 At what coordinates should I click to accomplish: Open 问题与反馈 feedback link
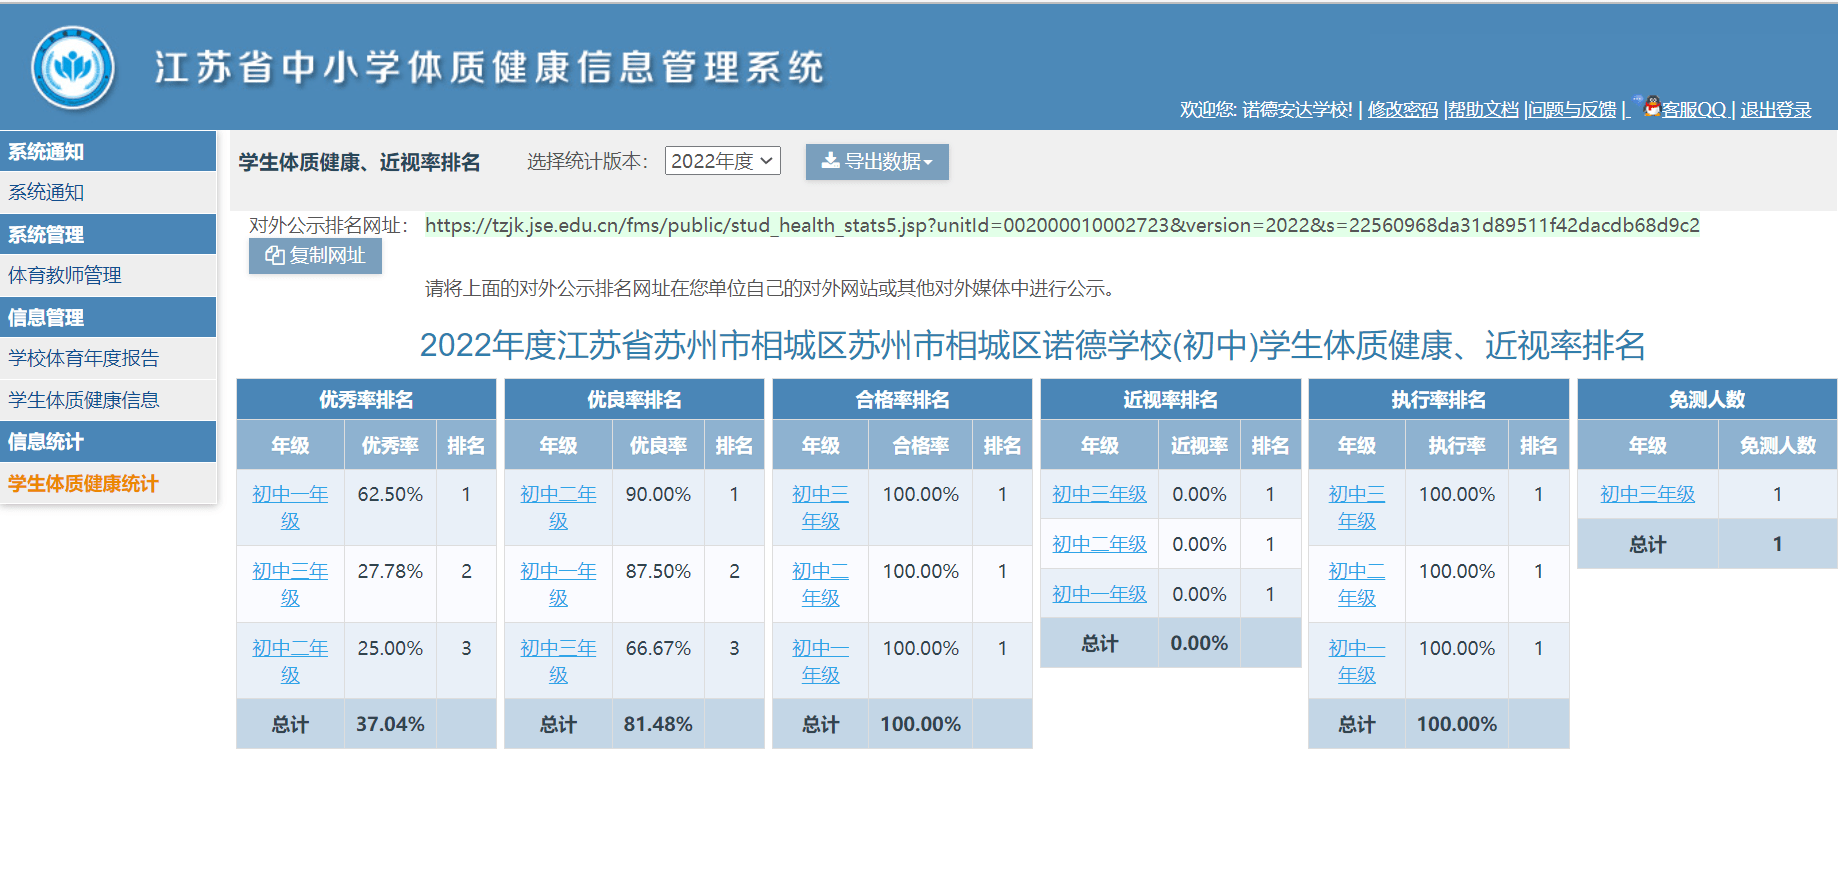[x=1572, y=110]
